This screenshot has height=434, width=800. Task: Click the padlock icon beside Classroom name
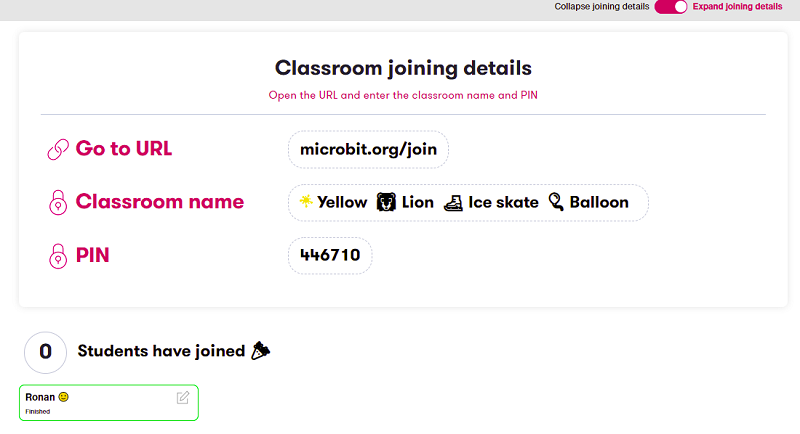[x=57, y=202]
